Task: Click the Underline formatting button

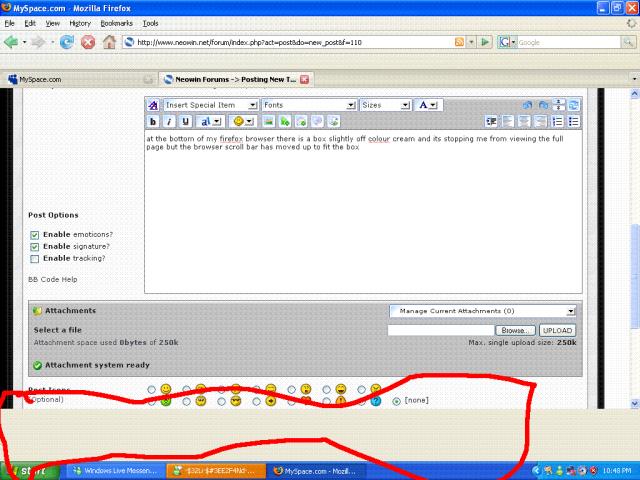Action: [185, 121]
